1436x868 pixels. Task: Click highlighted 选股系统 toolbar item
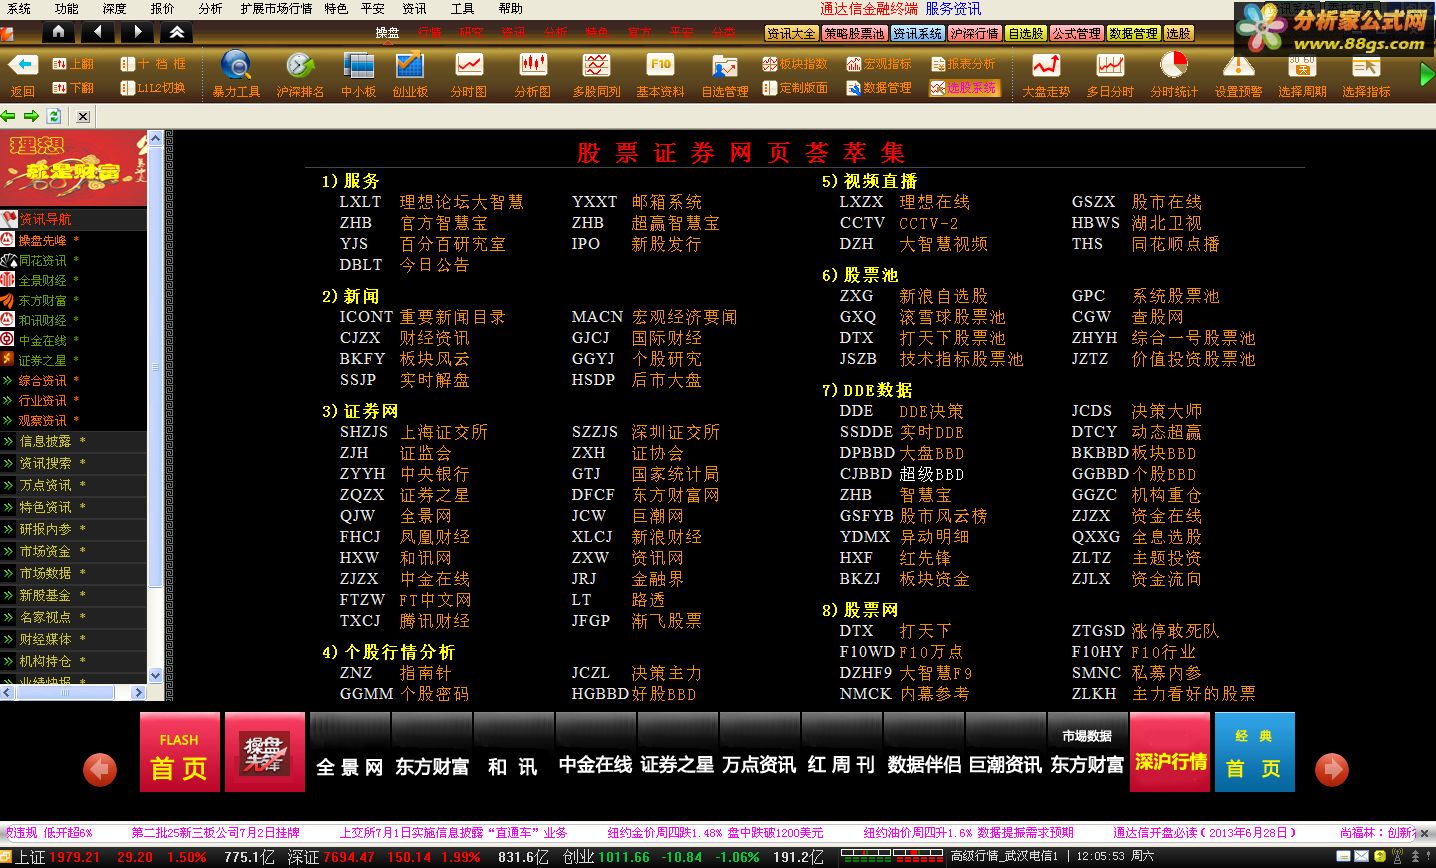[964, 88]
